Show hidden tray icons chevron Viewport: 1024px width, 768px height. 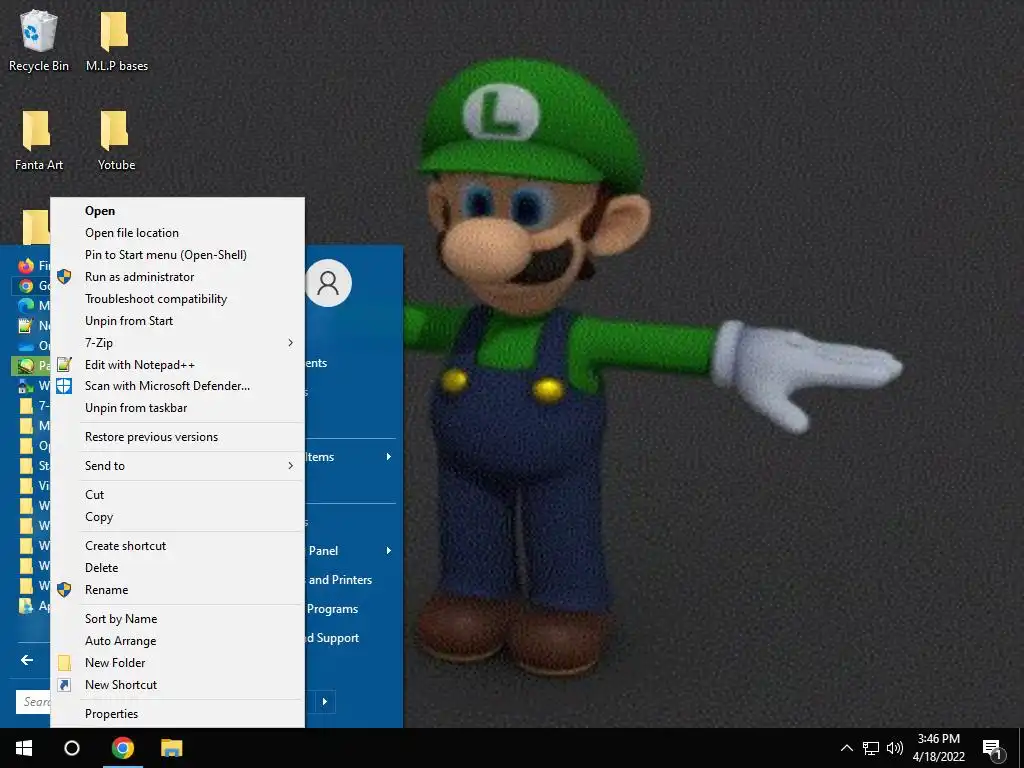tap(846, 748)
